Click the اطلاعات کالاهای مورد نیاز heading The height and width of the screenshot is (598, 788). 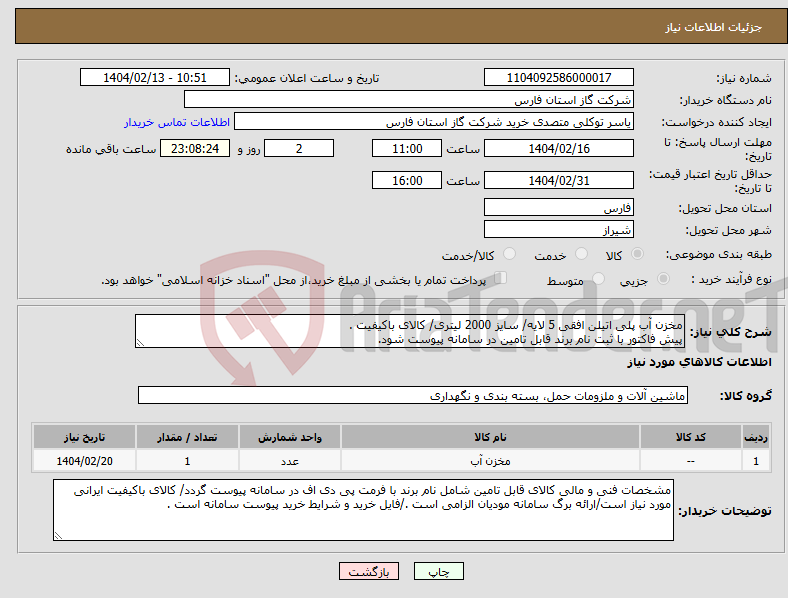click(x=699, y=362)
